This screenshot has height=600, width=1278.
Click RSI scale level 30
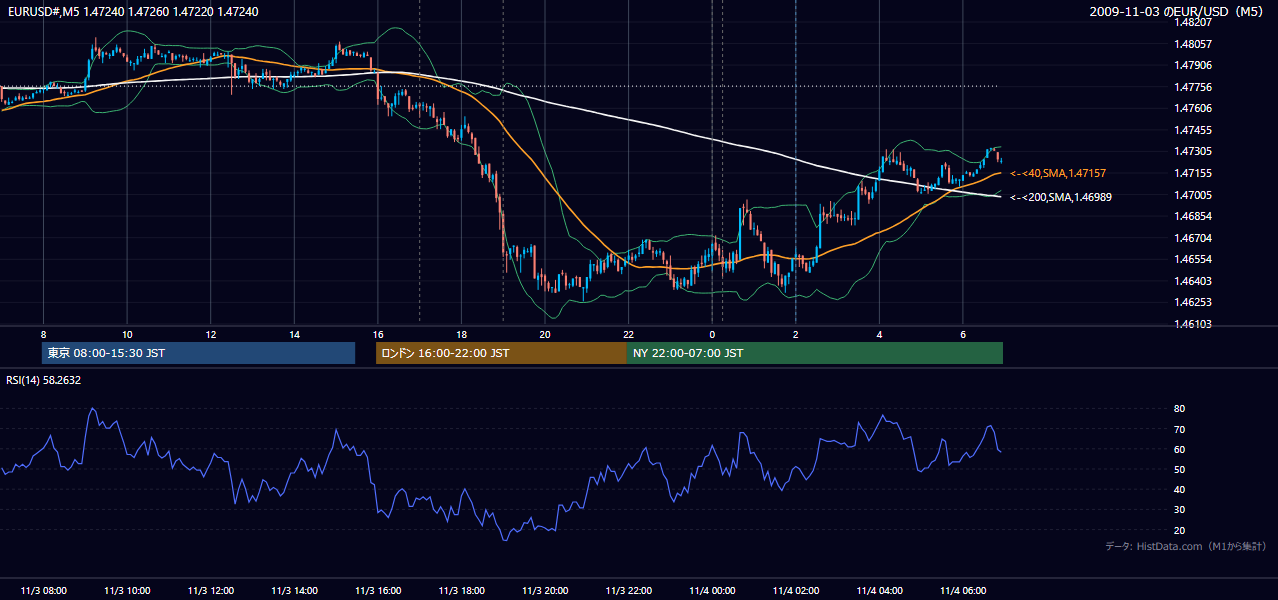tap(1180, 510)
